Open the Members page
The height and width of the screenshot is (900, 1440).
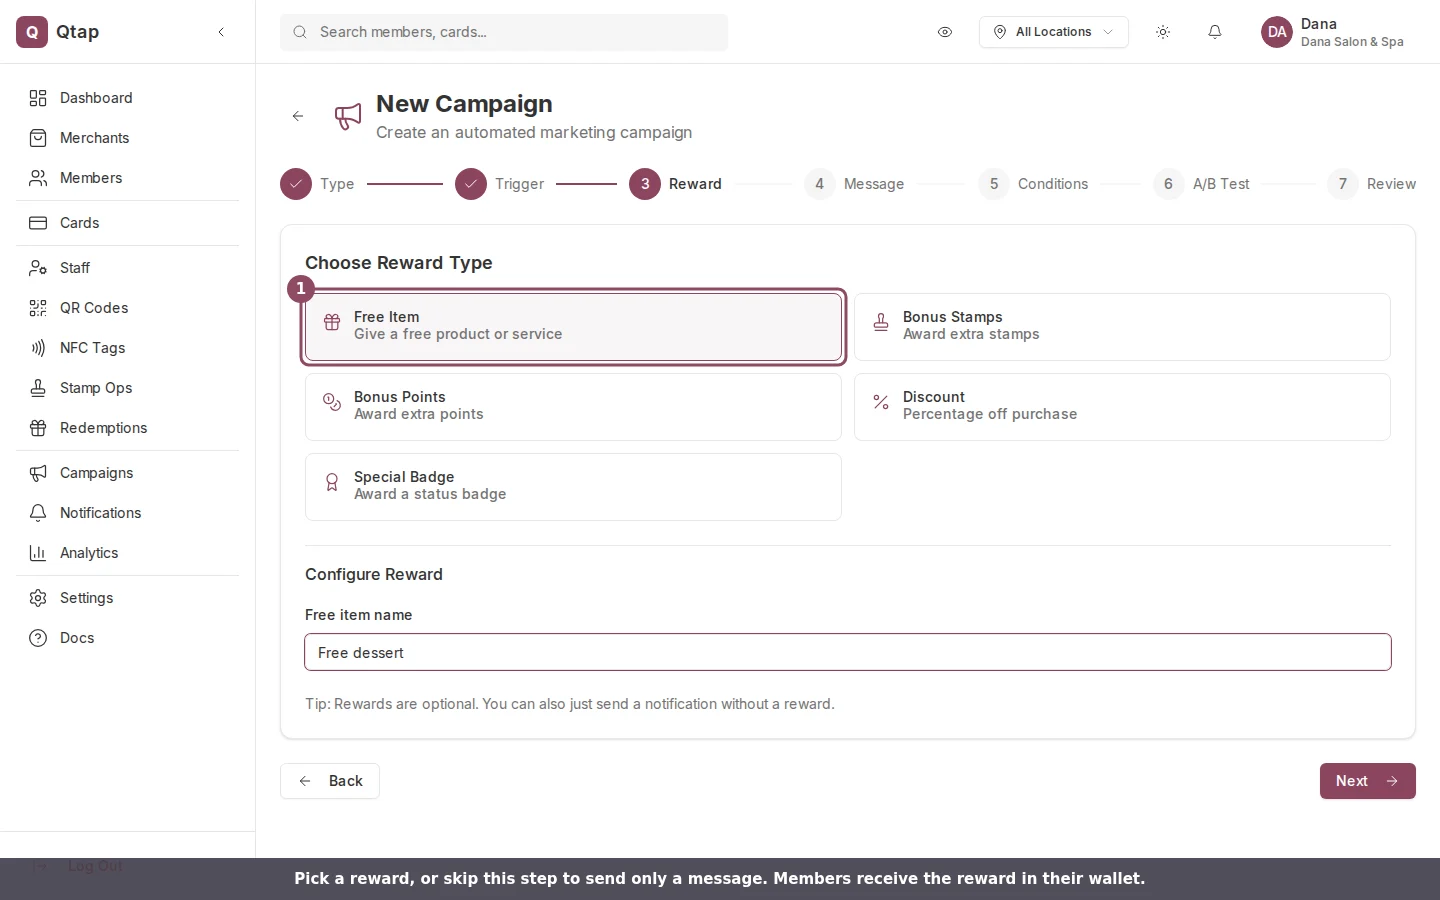click(x=128, y=178)
